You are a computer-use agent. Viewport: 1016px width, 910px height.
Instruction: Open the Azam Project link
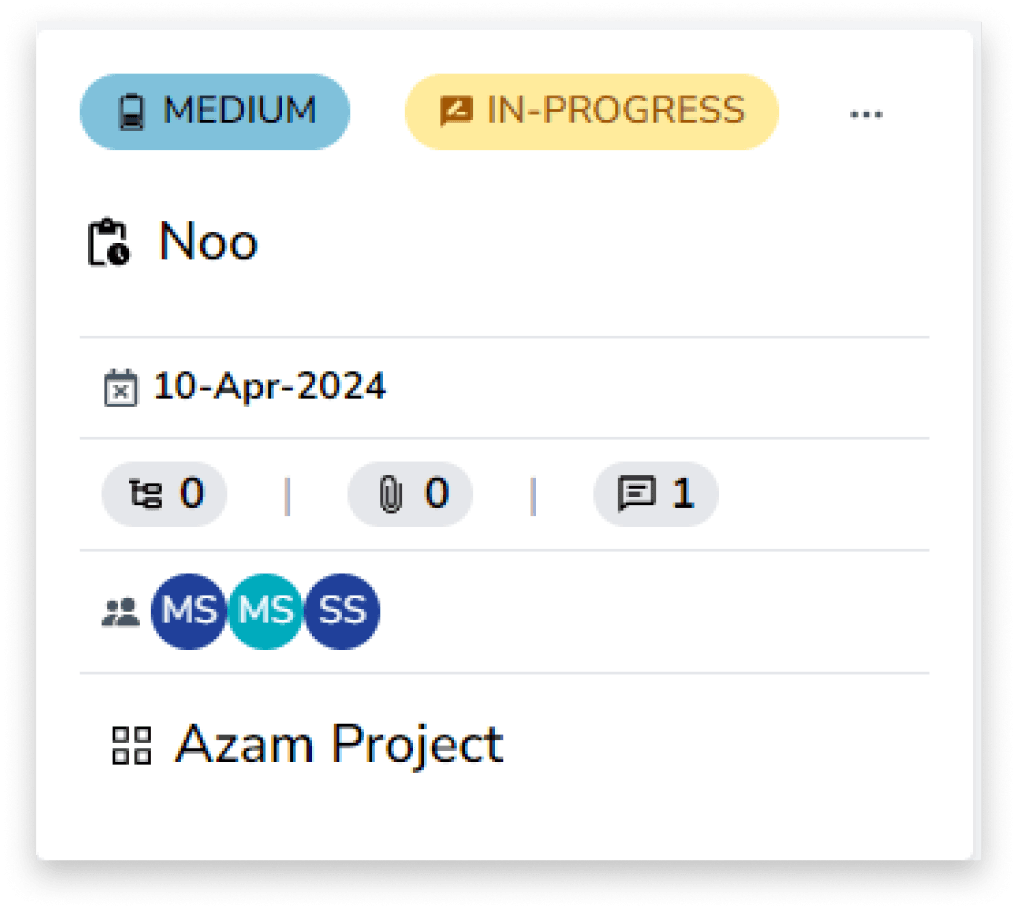click(x=339, y=745)
